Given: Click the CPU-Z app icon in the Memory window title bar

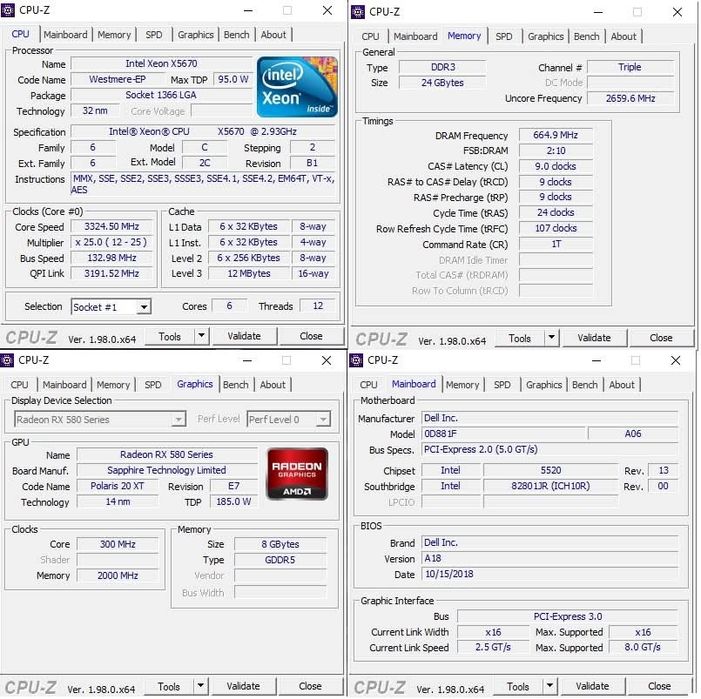Looking at the screenshot, I should (x=358, y=12).
